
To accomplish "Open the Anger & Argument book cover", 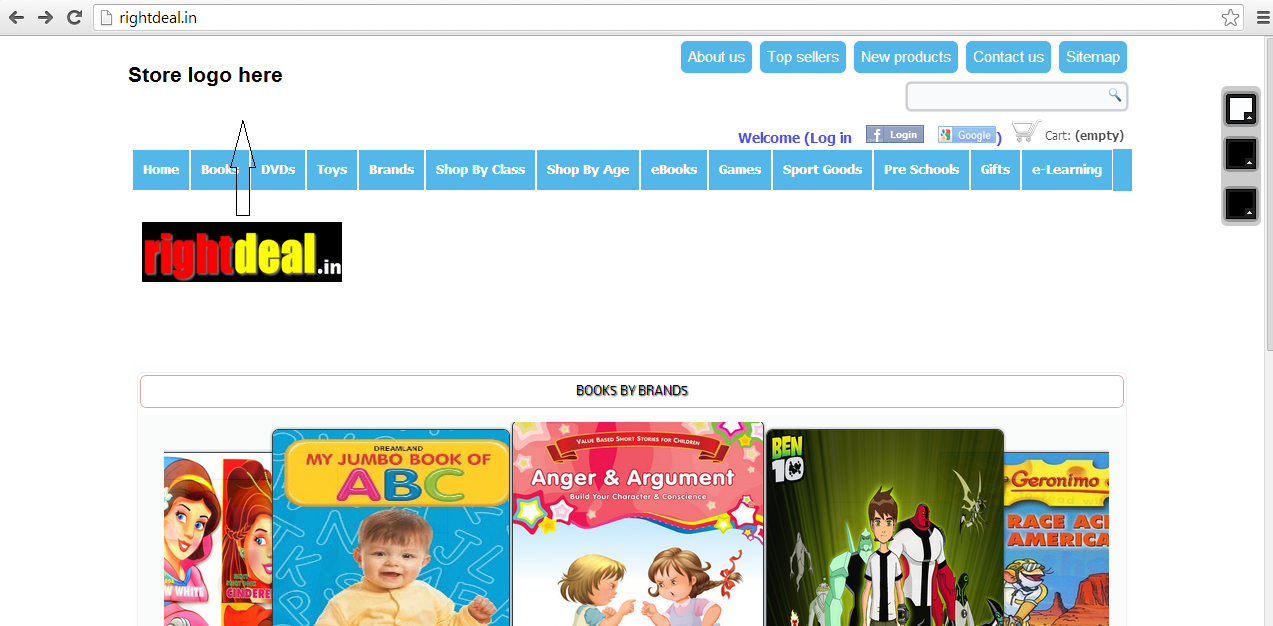I will click(x=638, y=524).
